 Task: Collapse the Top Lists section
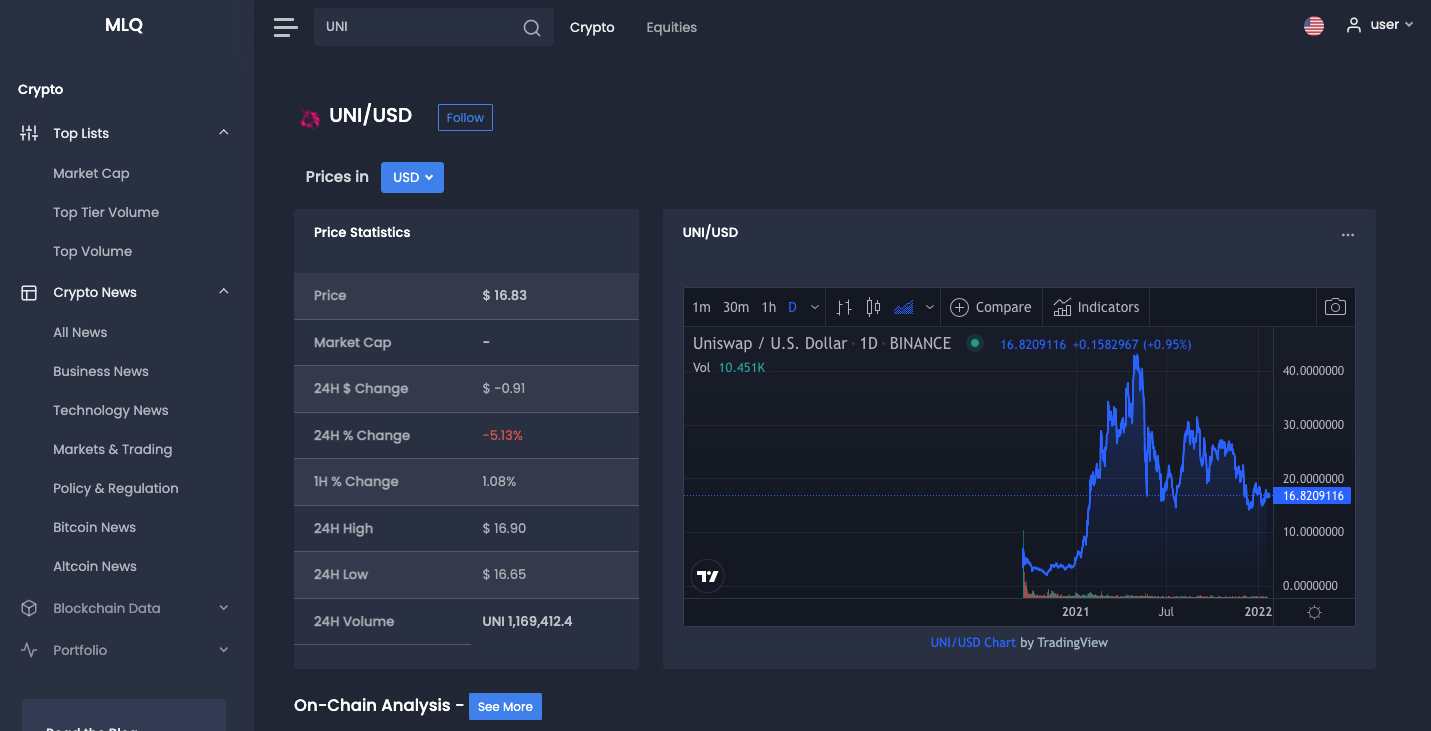(224, 132)
